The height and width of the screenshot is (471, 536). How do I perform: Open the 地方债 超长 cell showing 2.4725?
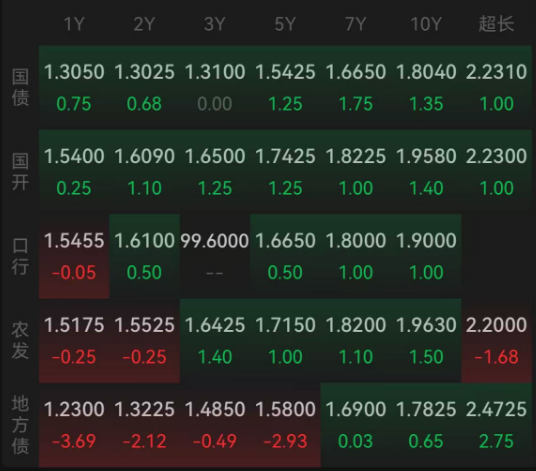tap(497, 425)
